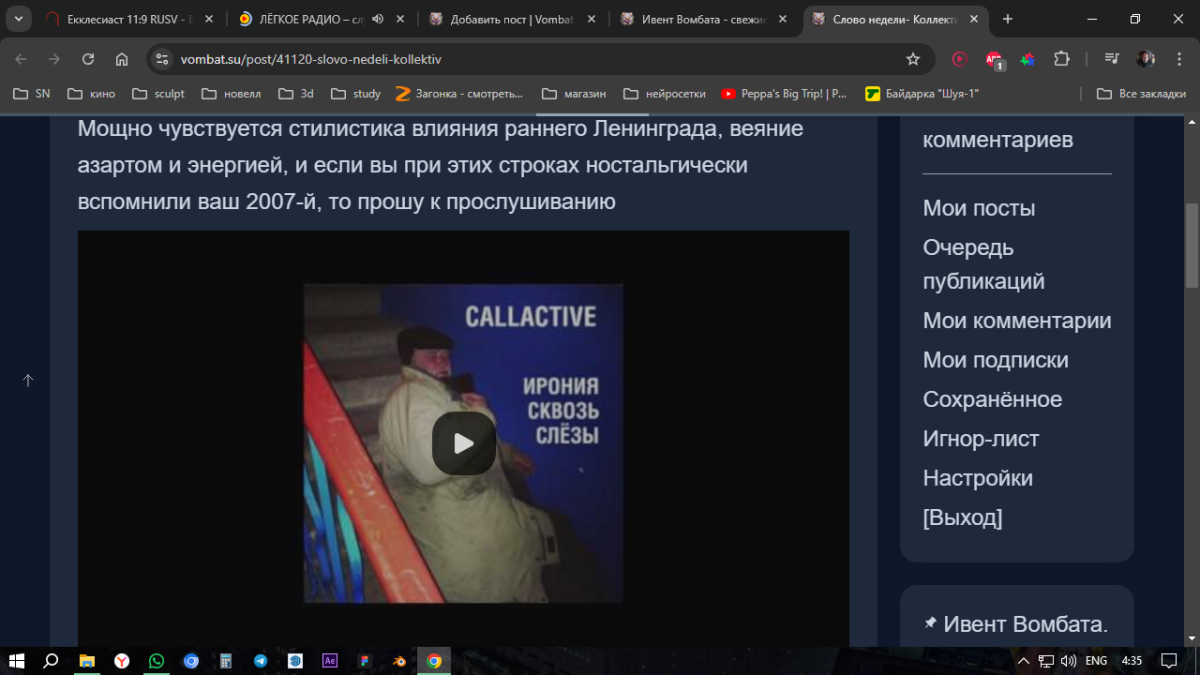
Task: Open the Байдарка Шуя-1 bookmark
Action: 922,94
